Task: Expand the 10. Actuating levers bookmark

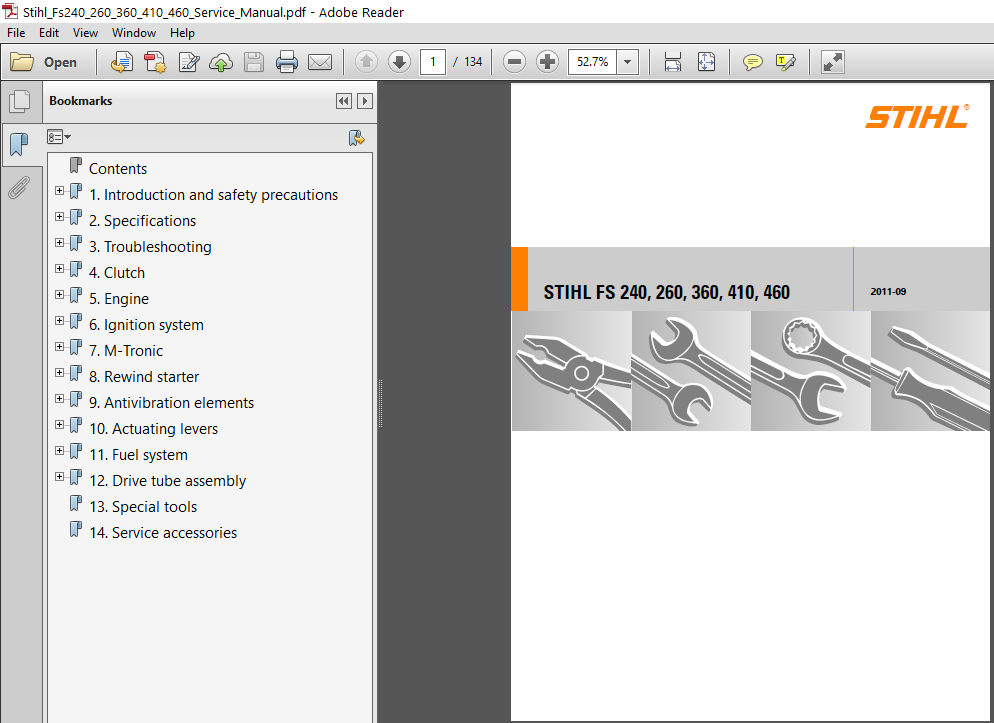Action: pyautogui.click(x=59, y=424)
